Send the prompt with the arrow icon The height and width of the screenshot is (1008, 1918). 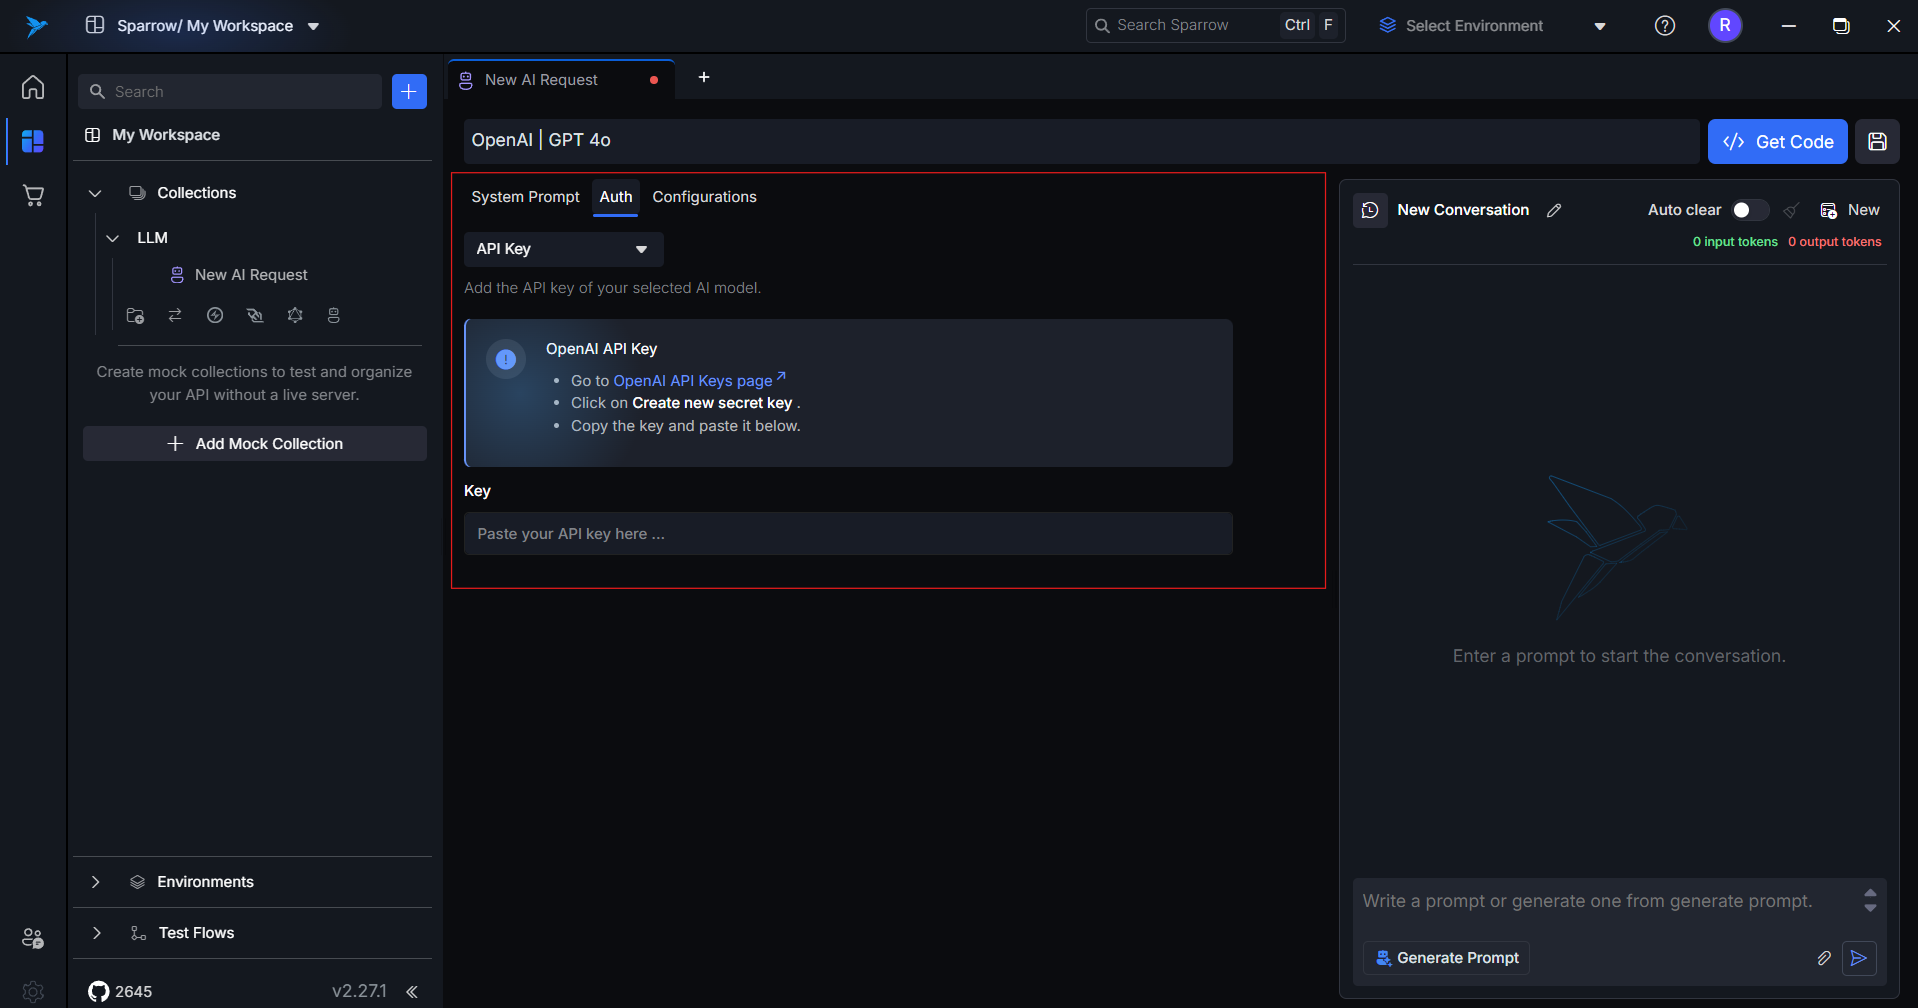tap(1859, 958)
